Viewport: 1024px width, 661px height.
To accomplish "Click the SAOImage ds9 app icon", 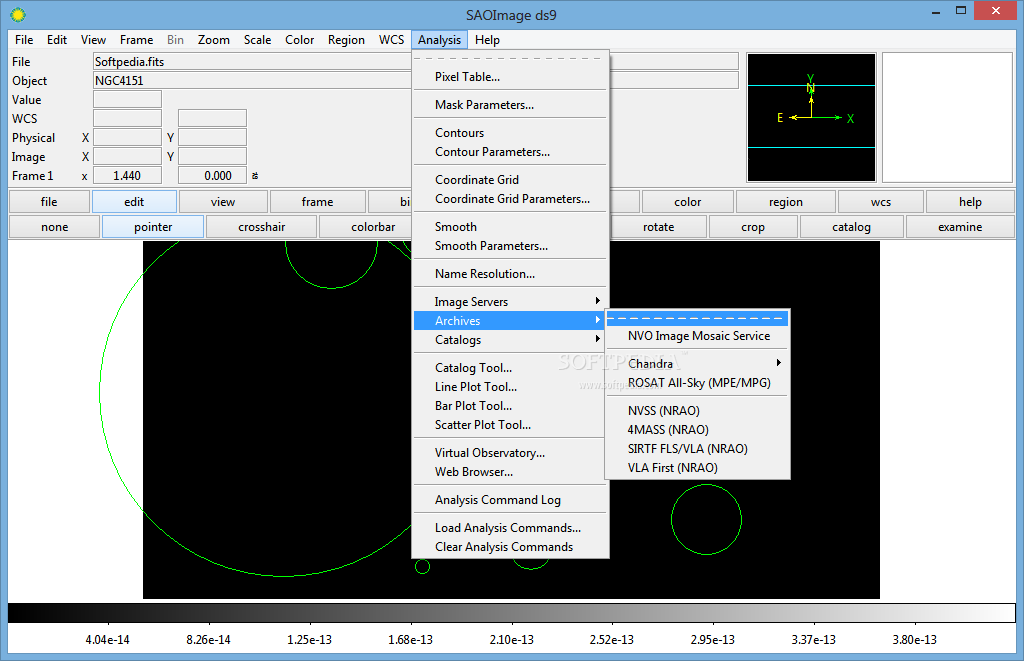I will (18, 14).
